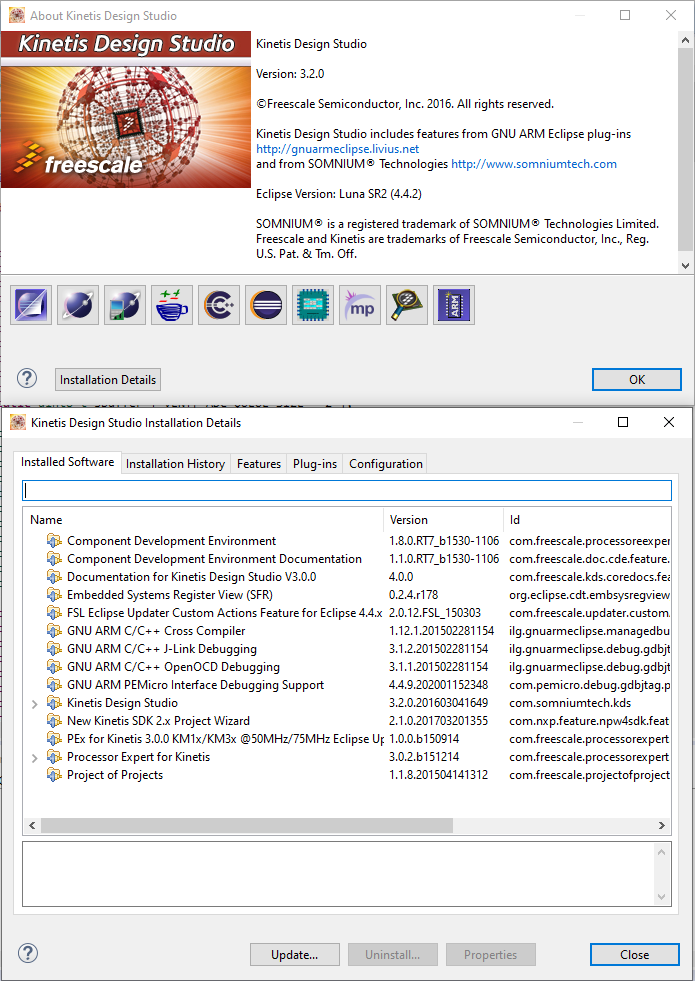Click id 'com.somniumtech.kds' cell
This screenshot has height=981, width=695.
tap(570, 703)
